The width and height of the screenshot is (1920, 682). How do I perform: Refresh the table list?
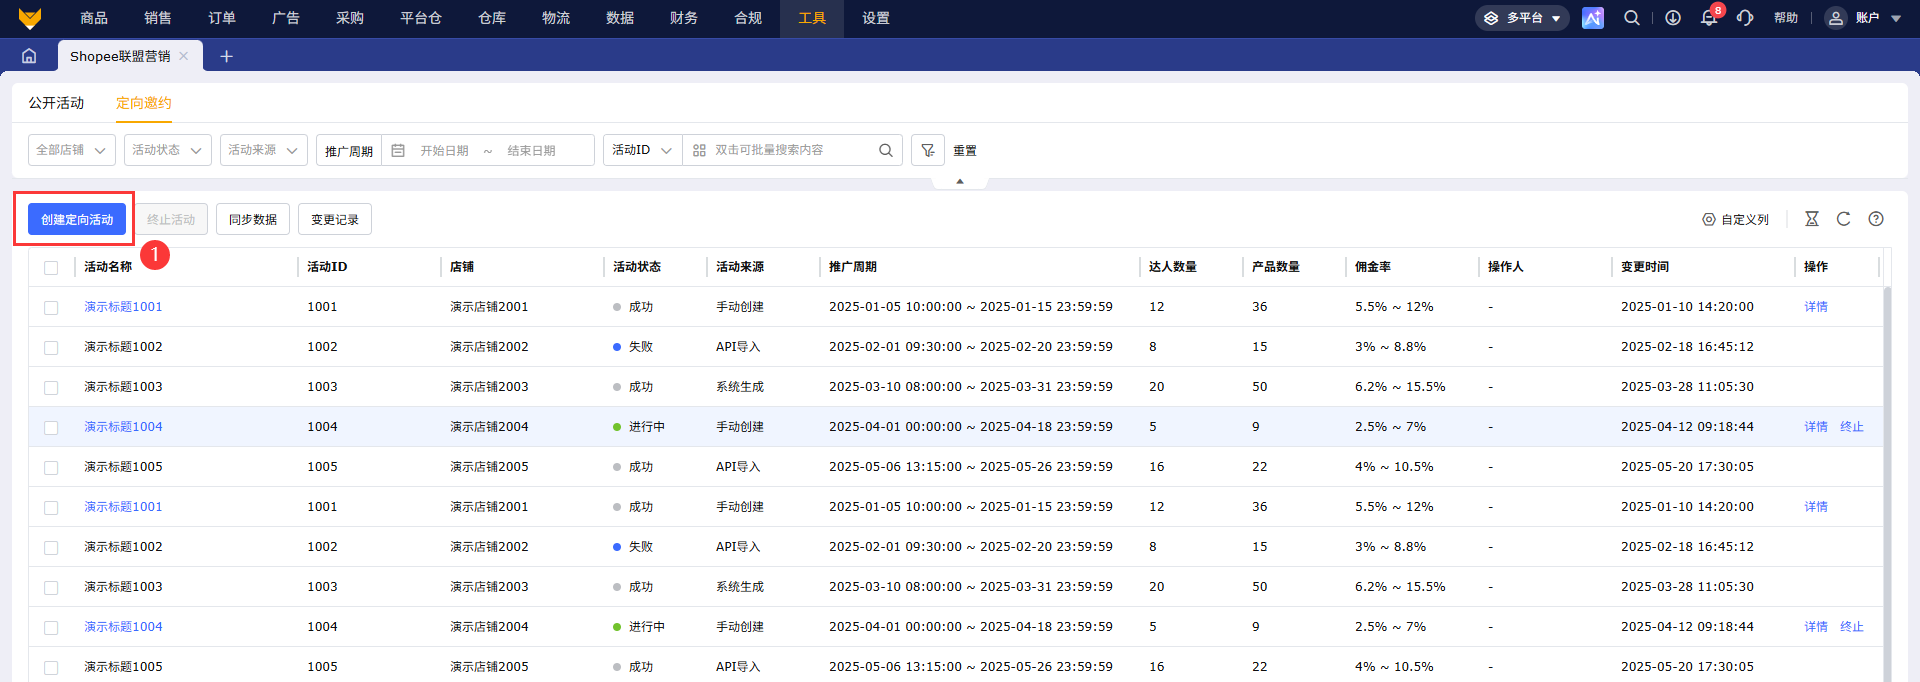point(1844,218)
